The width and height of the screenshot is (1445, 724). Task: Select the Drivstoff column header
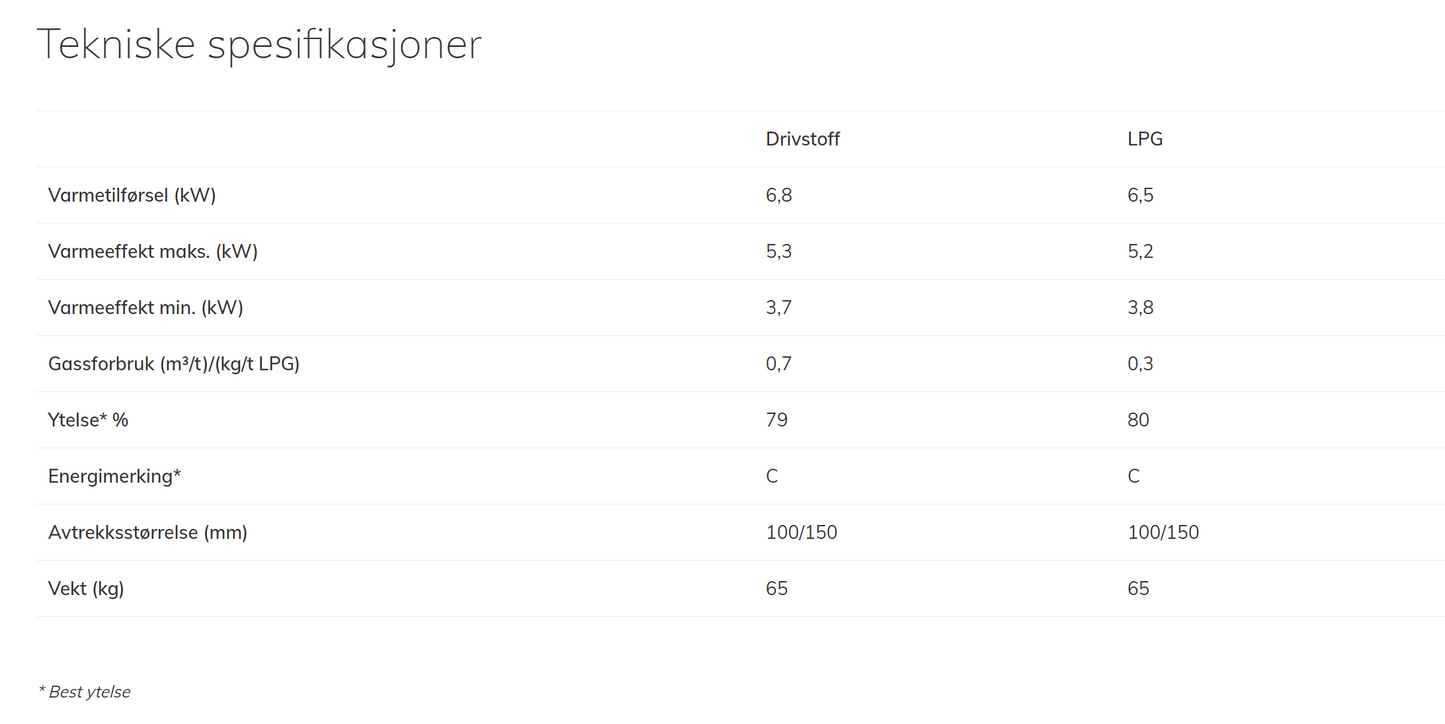point(802,139)
